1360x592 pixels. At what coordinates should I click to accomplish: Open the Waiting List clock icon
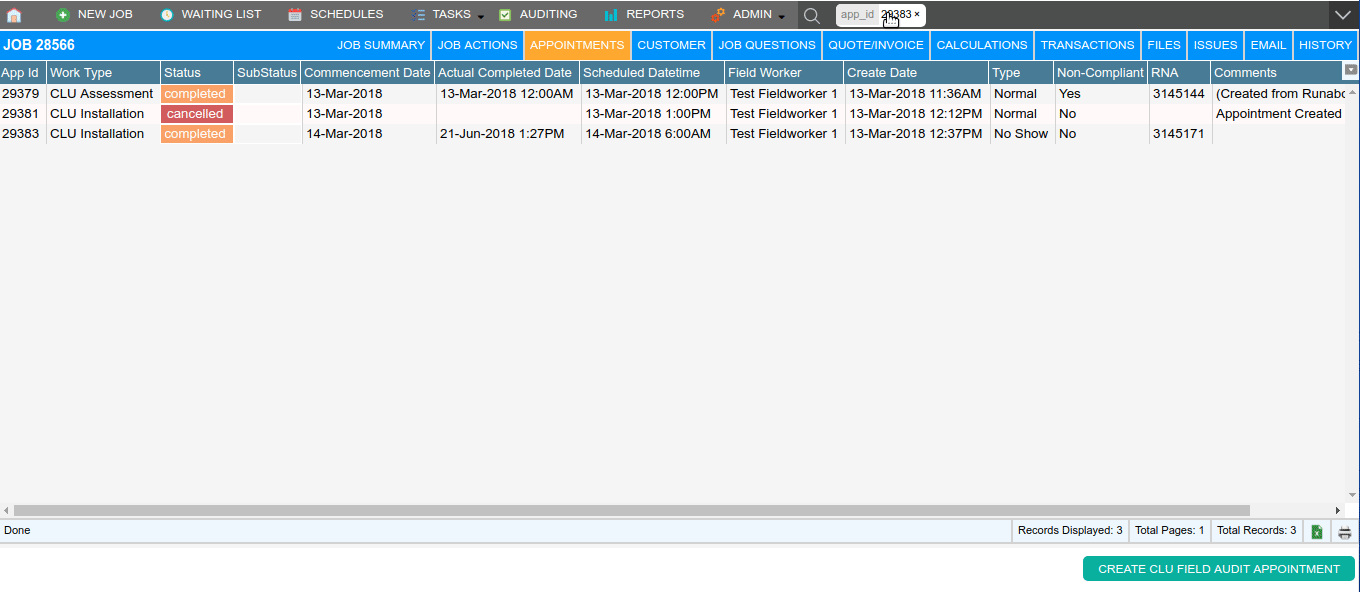(167, 15)
